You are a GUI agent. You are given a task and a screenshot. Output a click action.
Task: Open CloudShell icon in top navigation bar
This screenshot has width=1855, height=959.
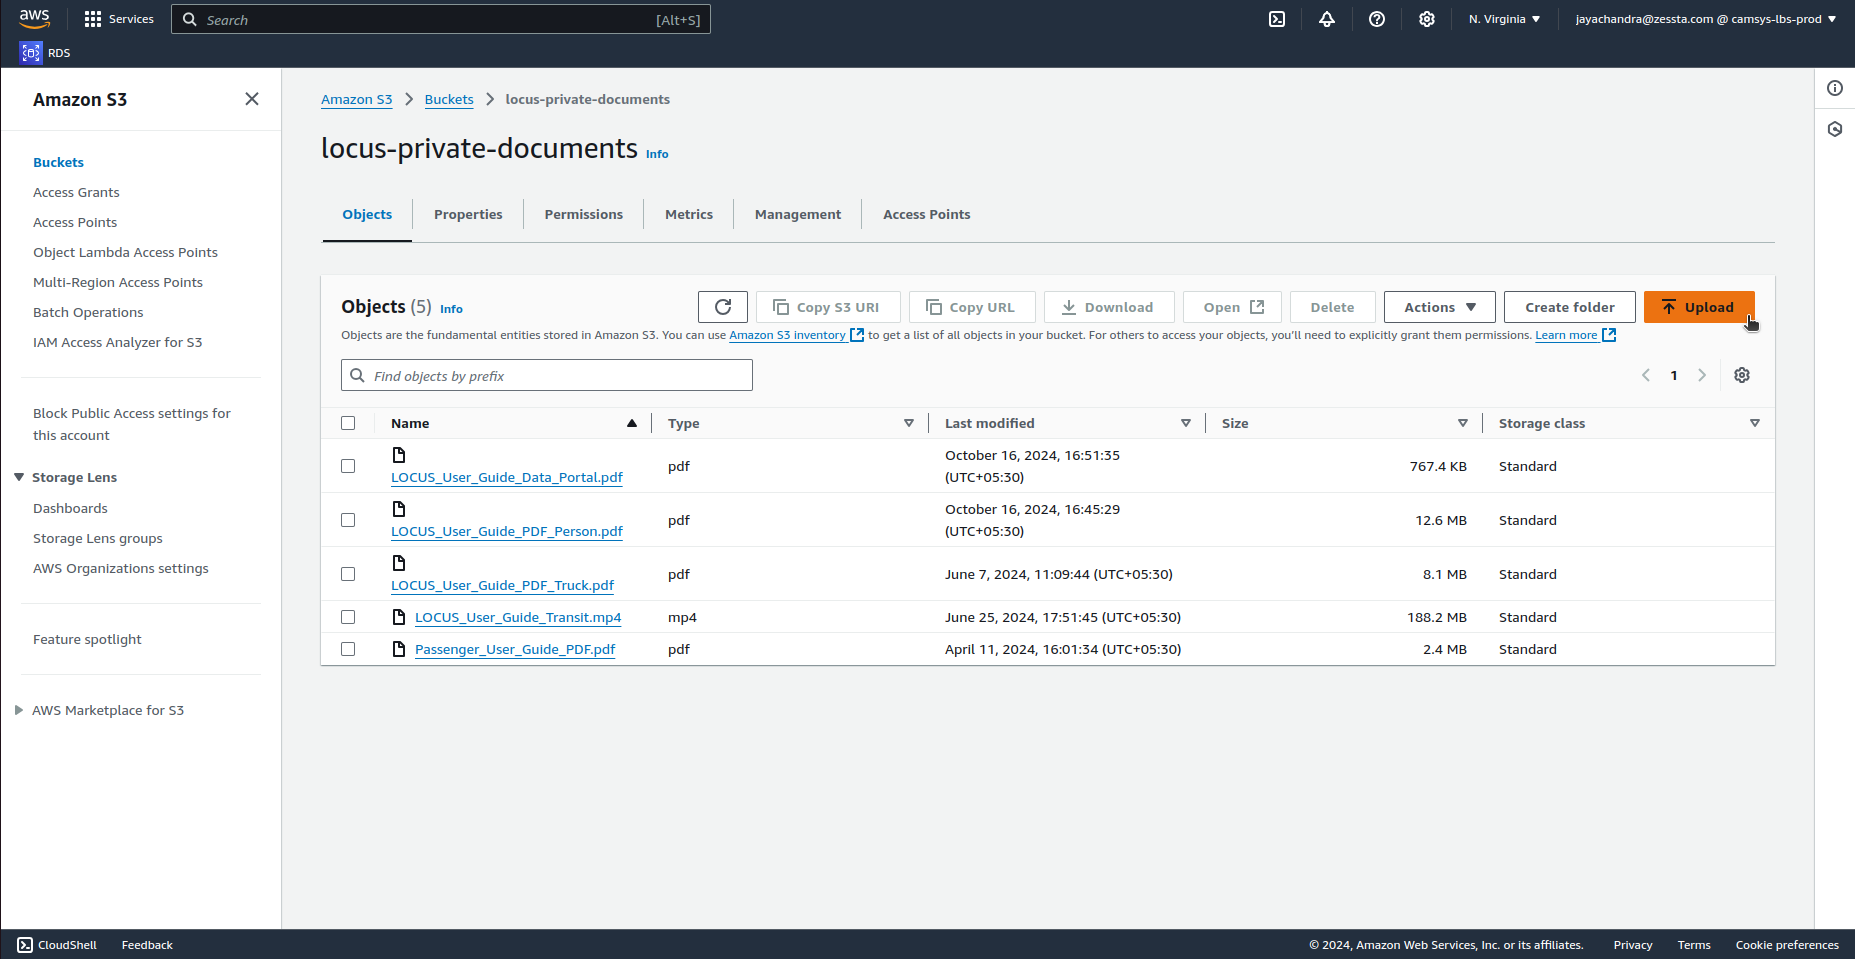1277,19
